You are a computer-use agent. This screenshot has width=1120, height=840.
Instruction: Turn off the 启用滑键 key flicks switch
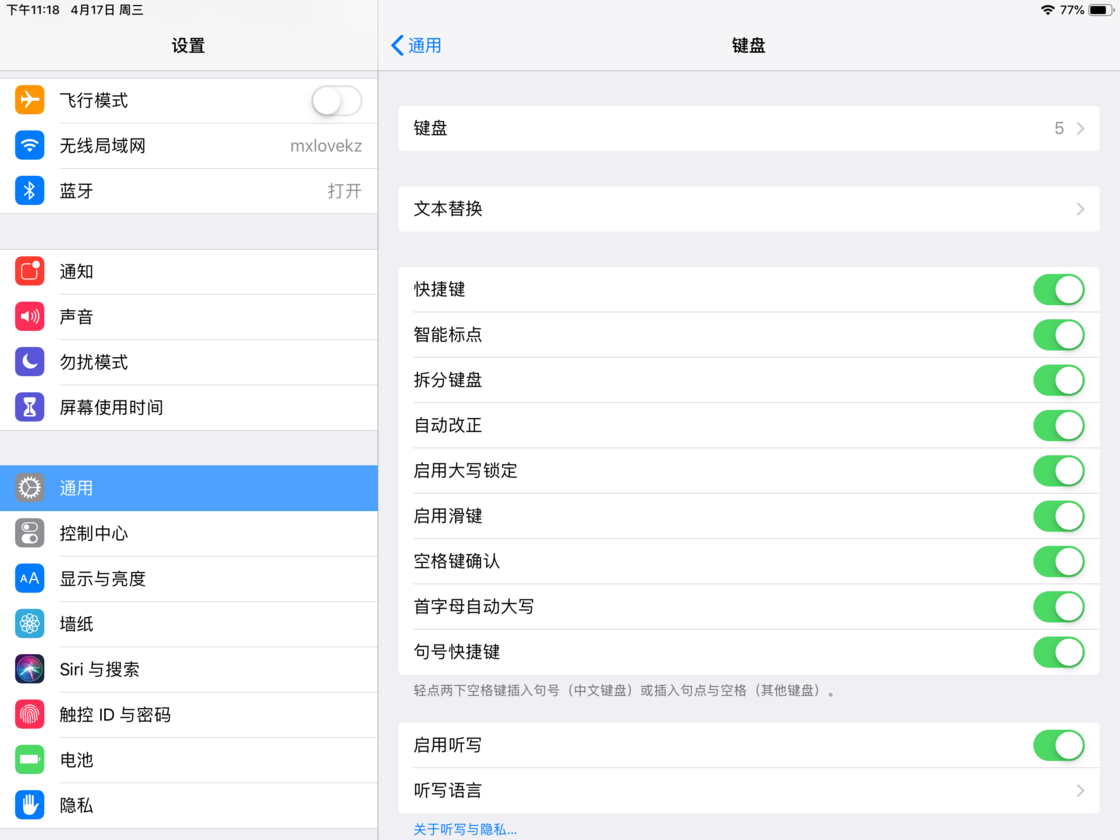click(x=1059, y=516)
